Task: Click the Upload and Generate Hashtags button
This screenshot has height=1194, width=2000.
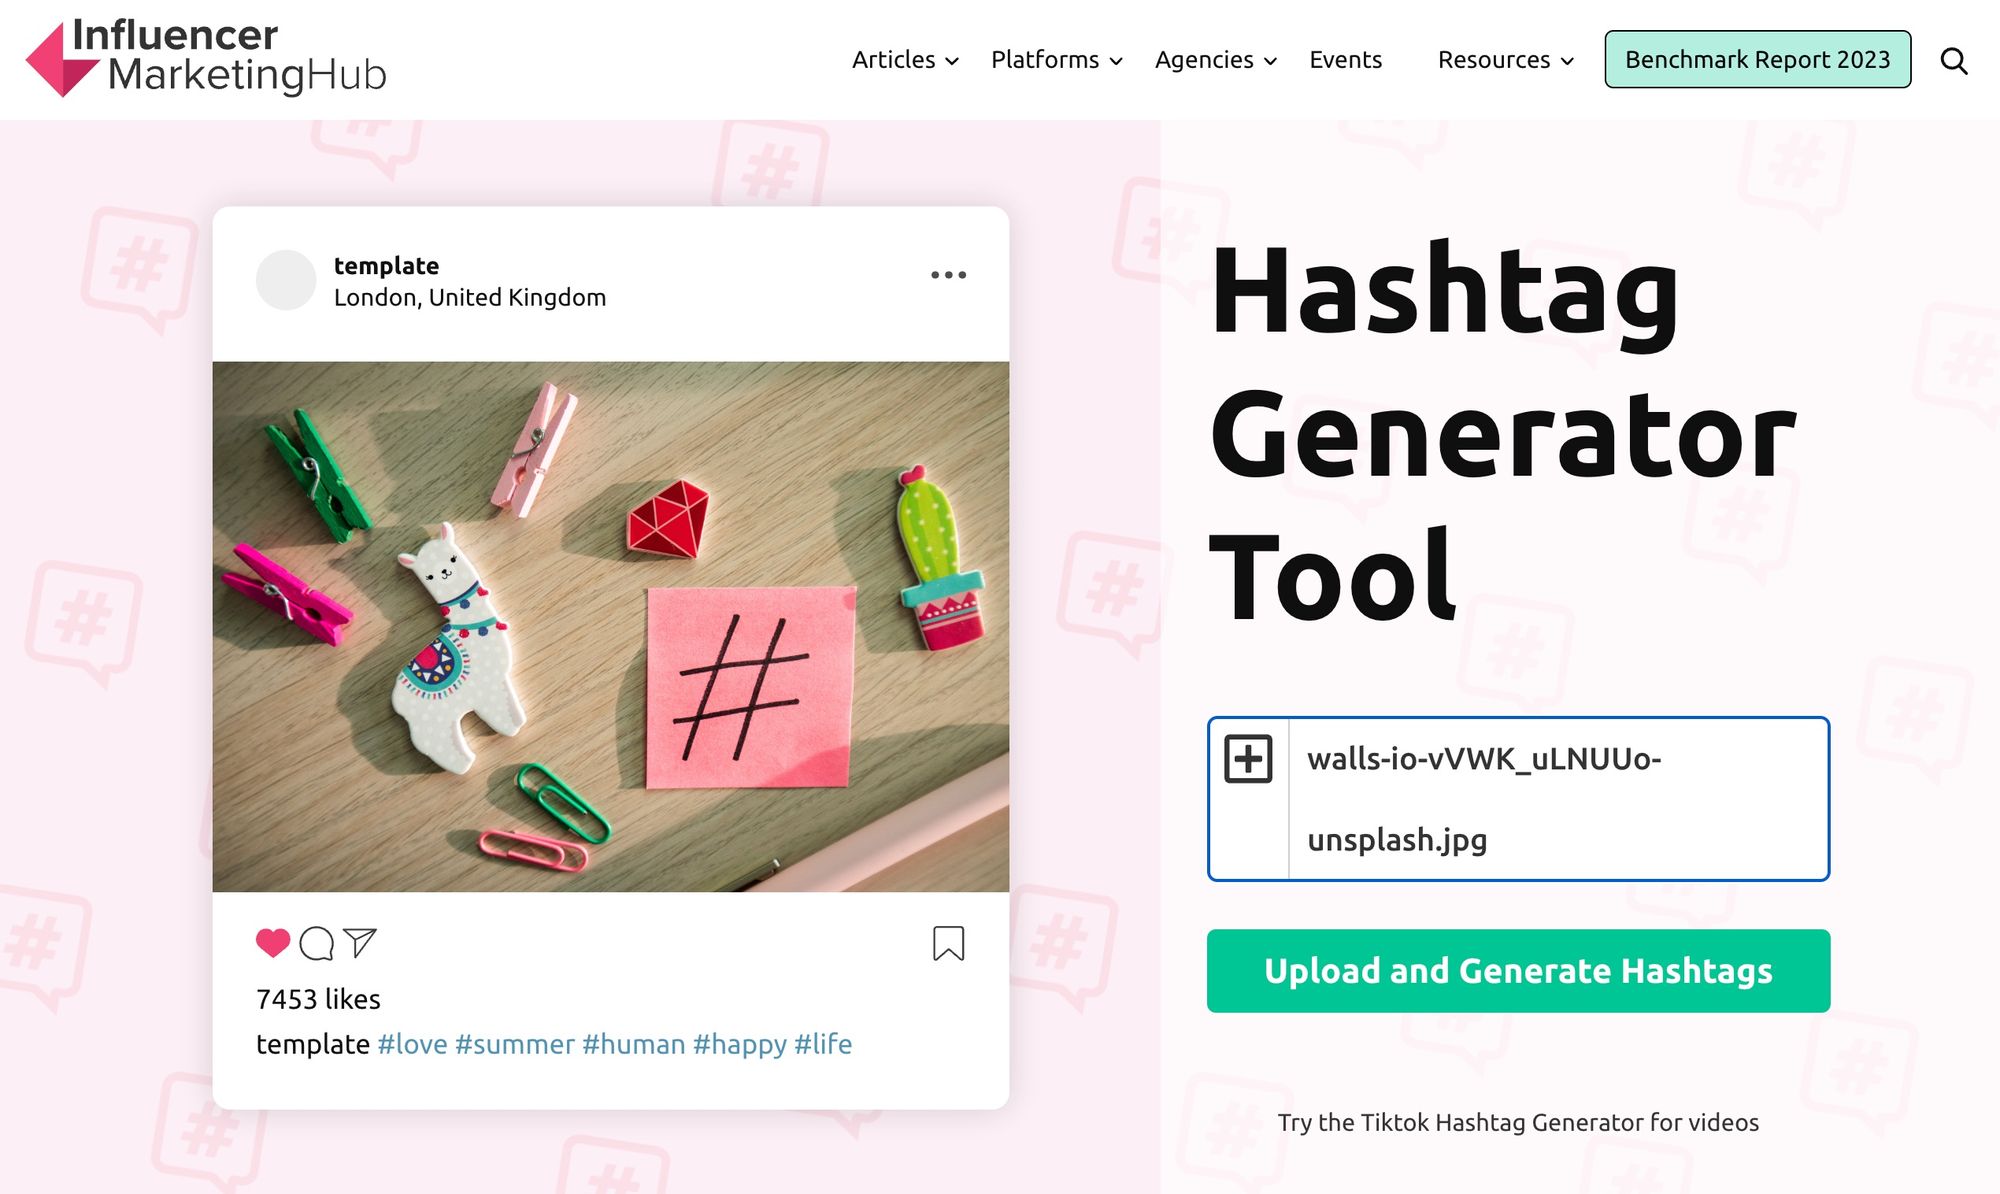Action: point(1518,970)
